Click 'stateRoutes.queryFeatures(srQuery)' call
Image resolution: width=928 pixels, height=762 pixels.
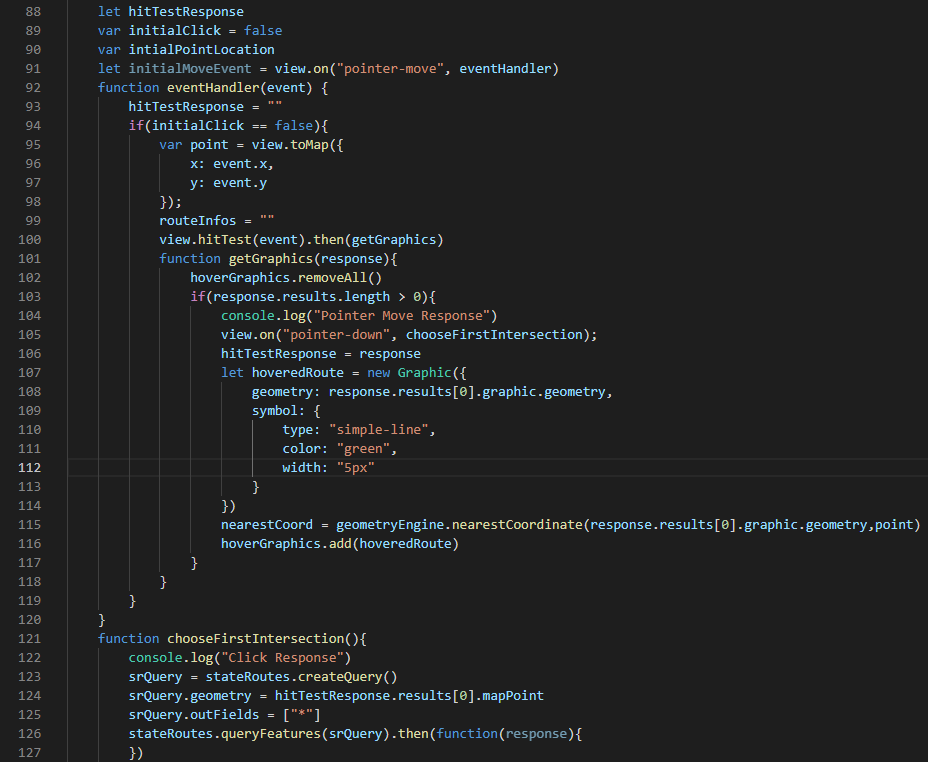click(x=259, y=734)
